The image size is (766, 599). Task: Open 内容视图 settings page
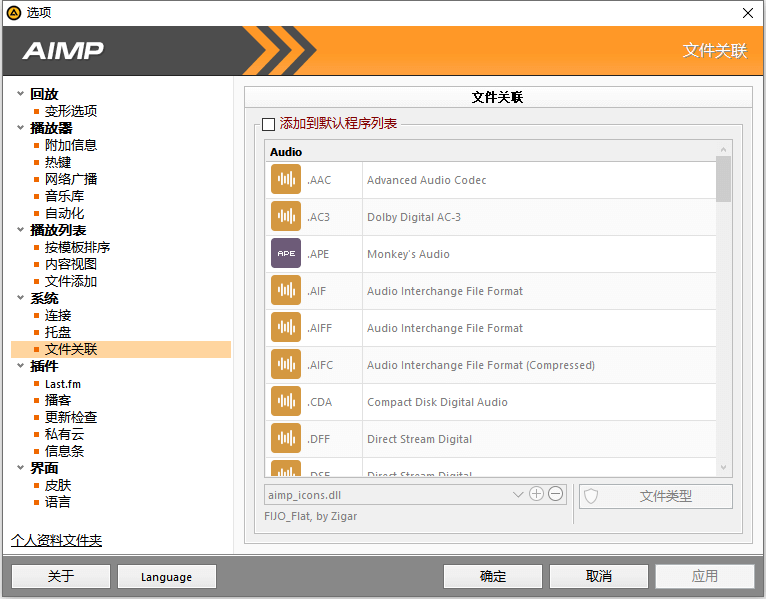pyautogui.click(x=71, y=264)
